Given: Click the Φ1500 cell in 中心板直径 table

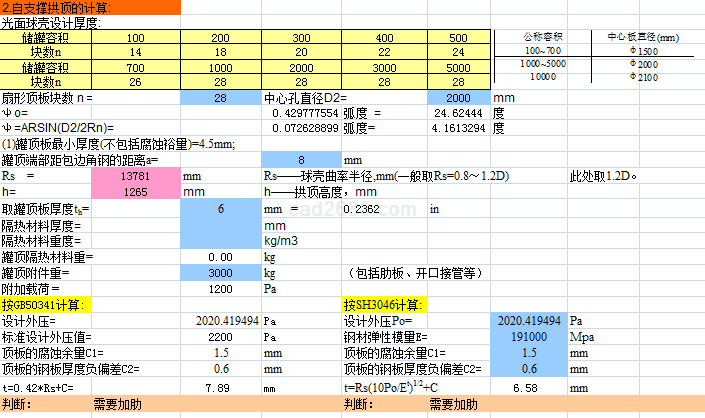Looking at the screenshot, I should 646,51.
